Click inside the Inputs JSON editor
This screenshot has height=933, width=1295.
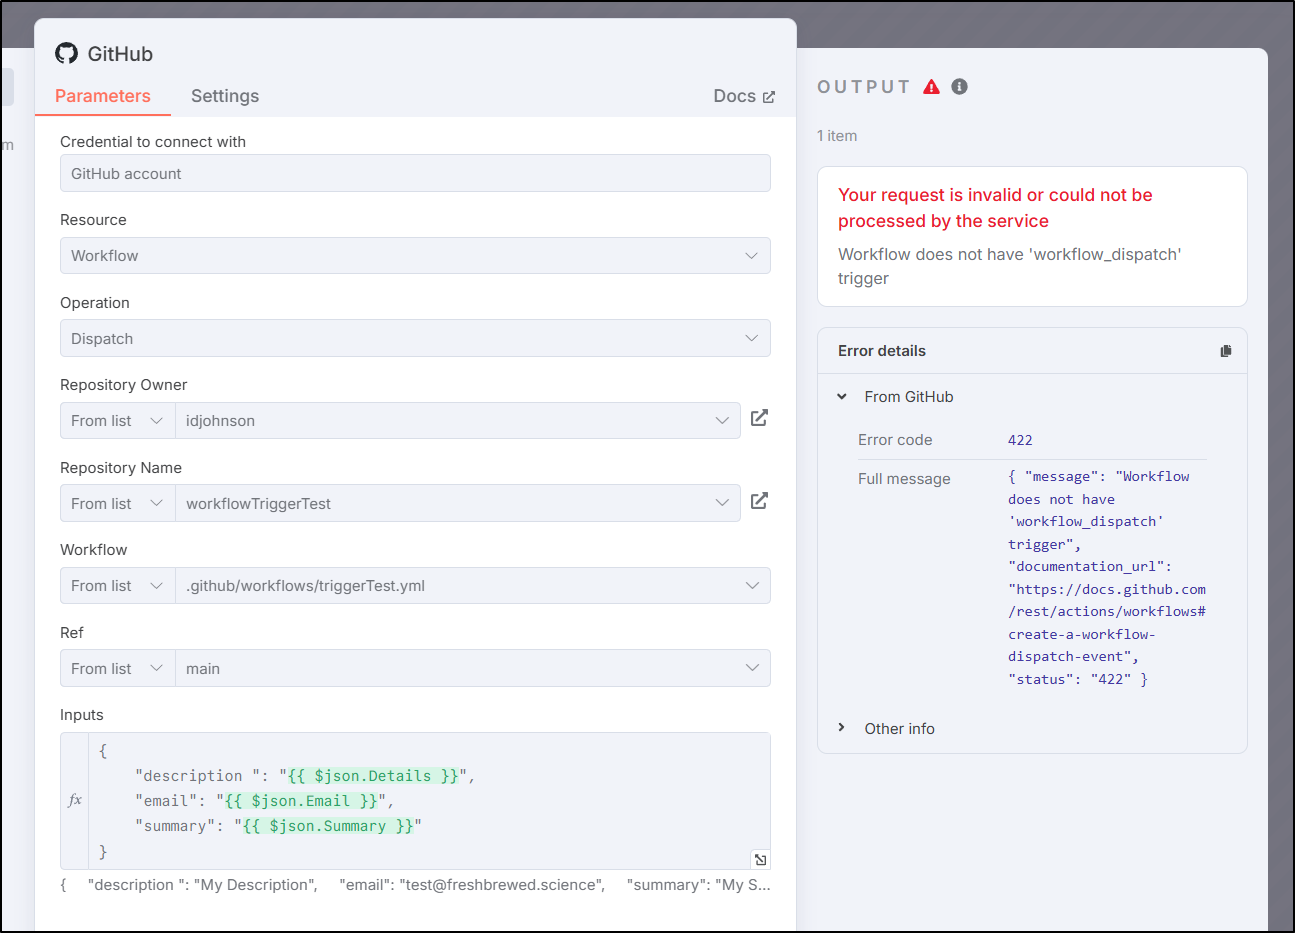[x=429, y=801]
